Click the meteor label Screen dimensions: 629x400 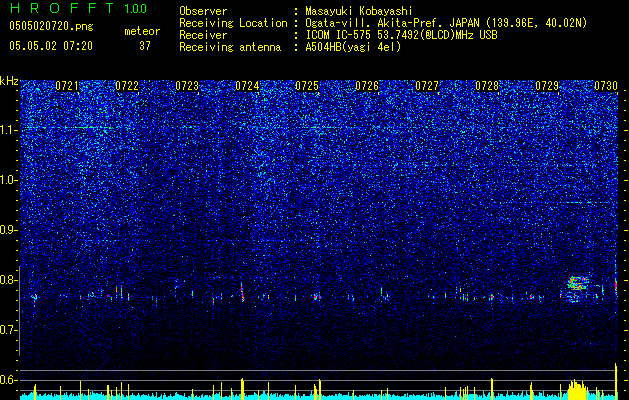pos(142,31)
